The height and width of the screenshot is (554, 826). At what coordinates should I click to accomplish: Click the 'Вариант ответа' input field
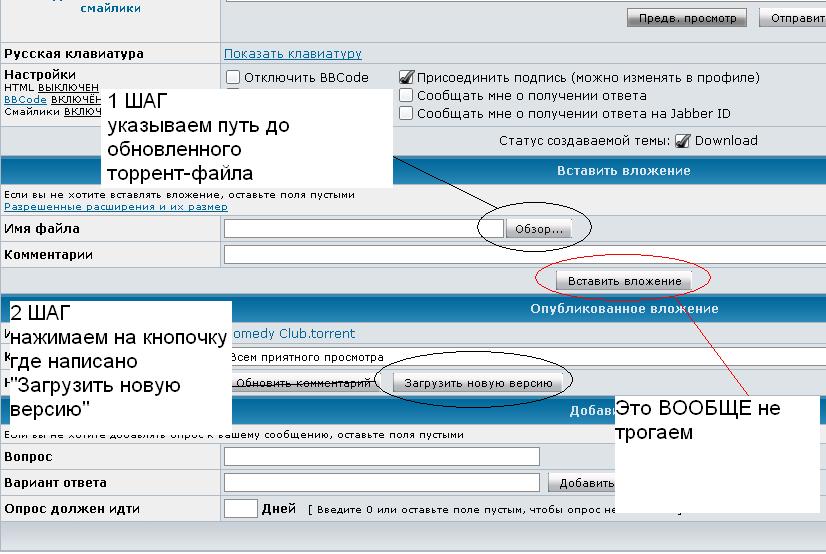[x=384, y=483]
